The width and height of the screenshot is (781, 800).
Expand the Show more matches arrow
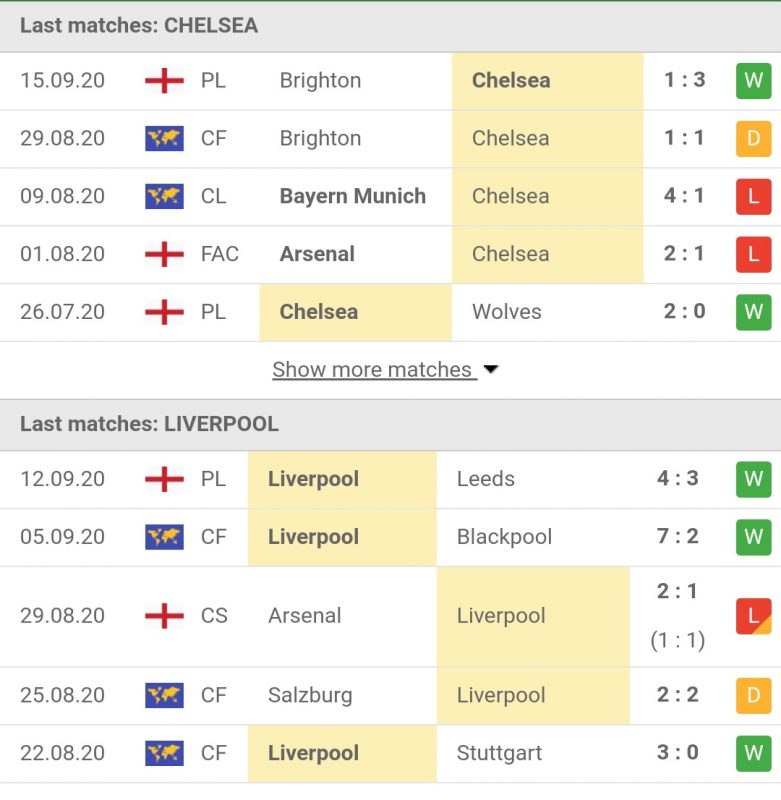[491, 370]
